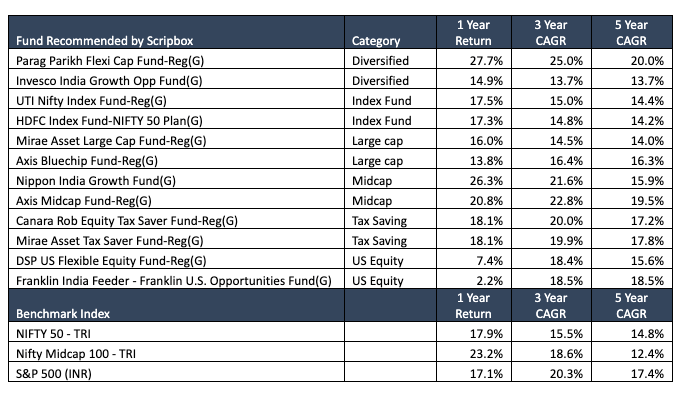Viewport: 680px width, 393px height.
Task: Select the Axis Midcap Fund-Reg(G) cell
Action: (x=176, y=199)
